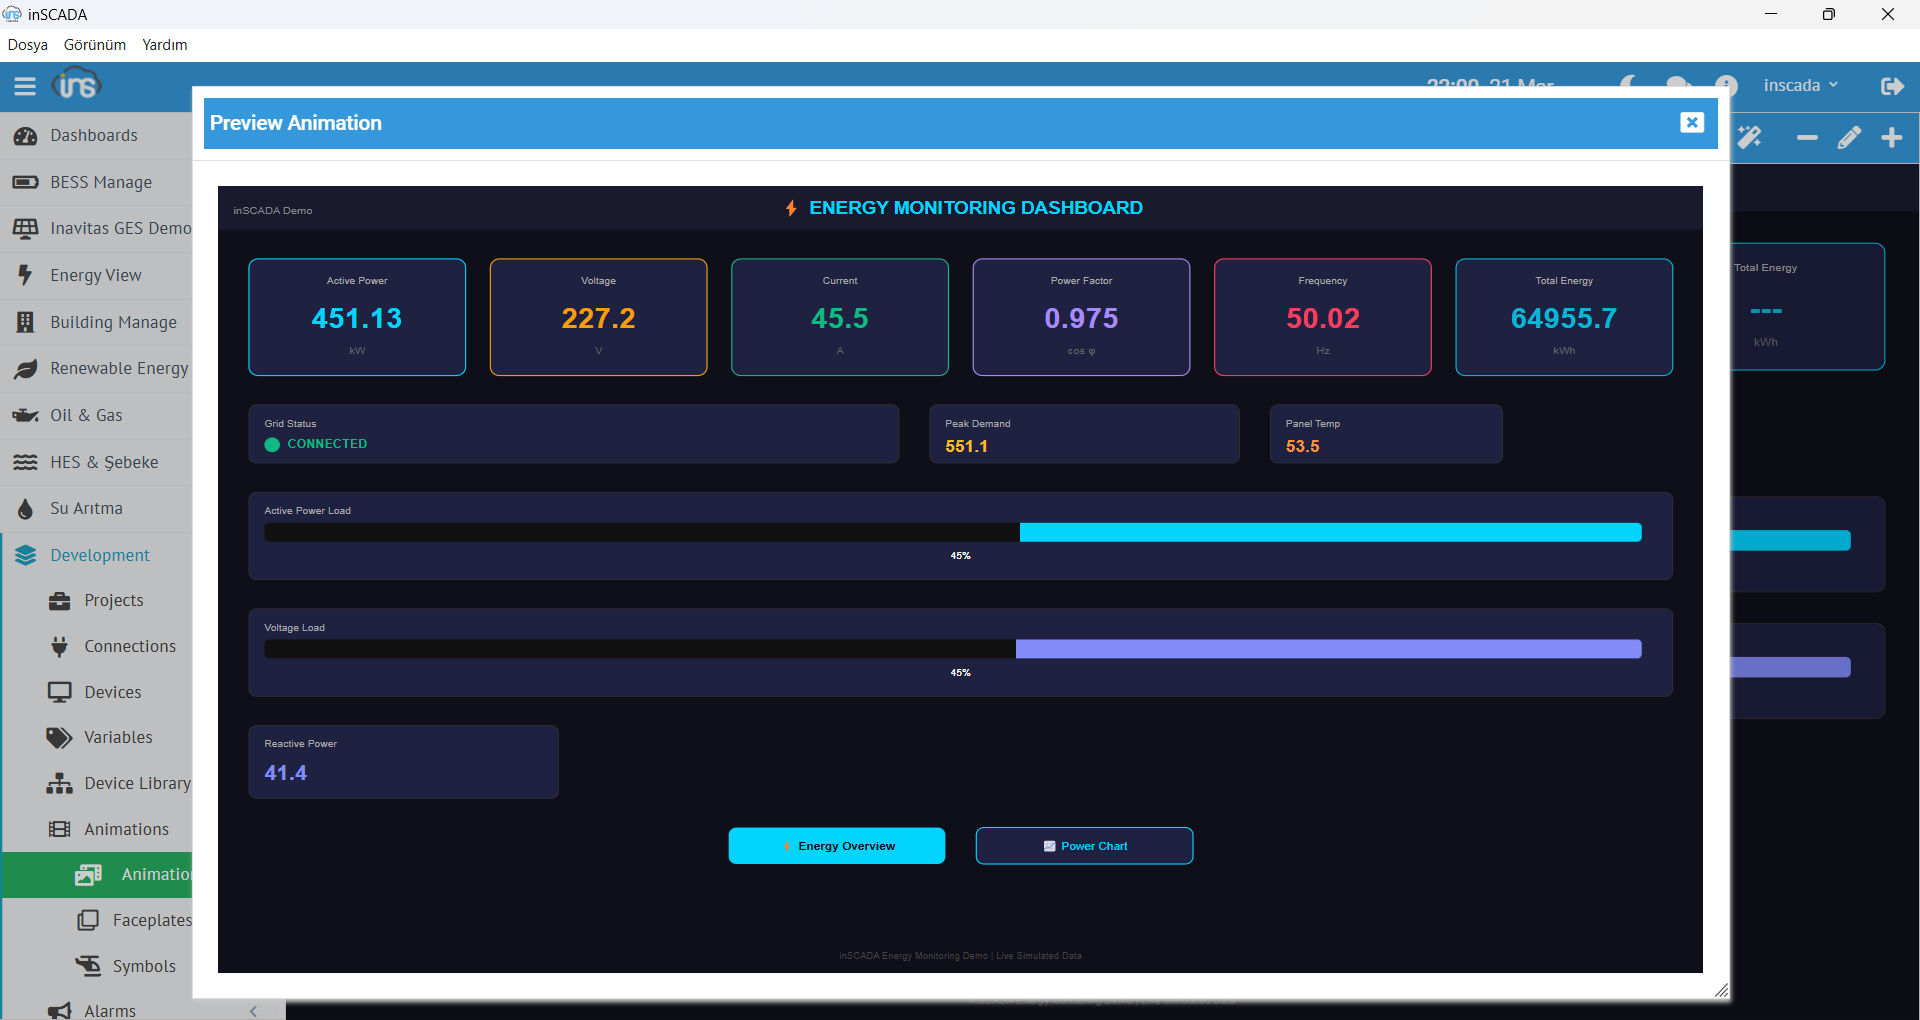Click the plus add icon
Image resolution: width=1920 pixels, height=1020 pixels.
tap(1891, 138)
